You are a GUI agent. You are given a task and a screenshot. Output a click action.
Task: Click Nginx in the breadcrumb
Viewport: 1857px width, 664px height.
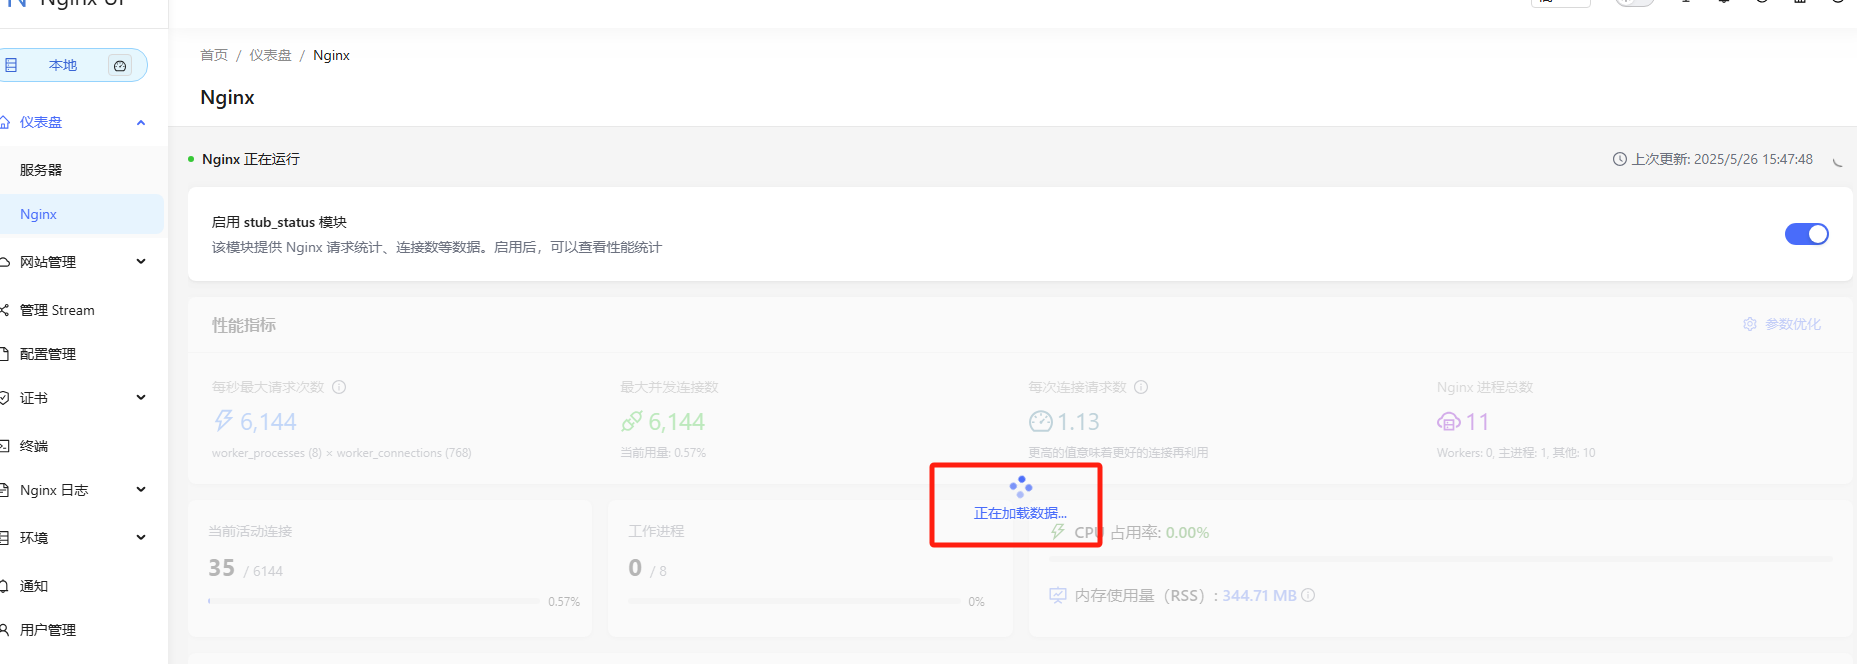coord(331,55)
